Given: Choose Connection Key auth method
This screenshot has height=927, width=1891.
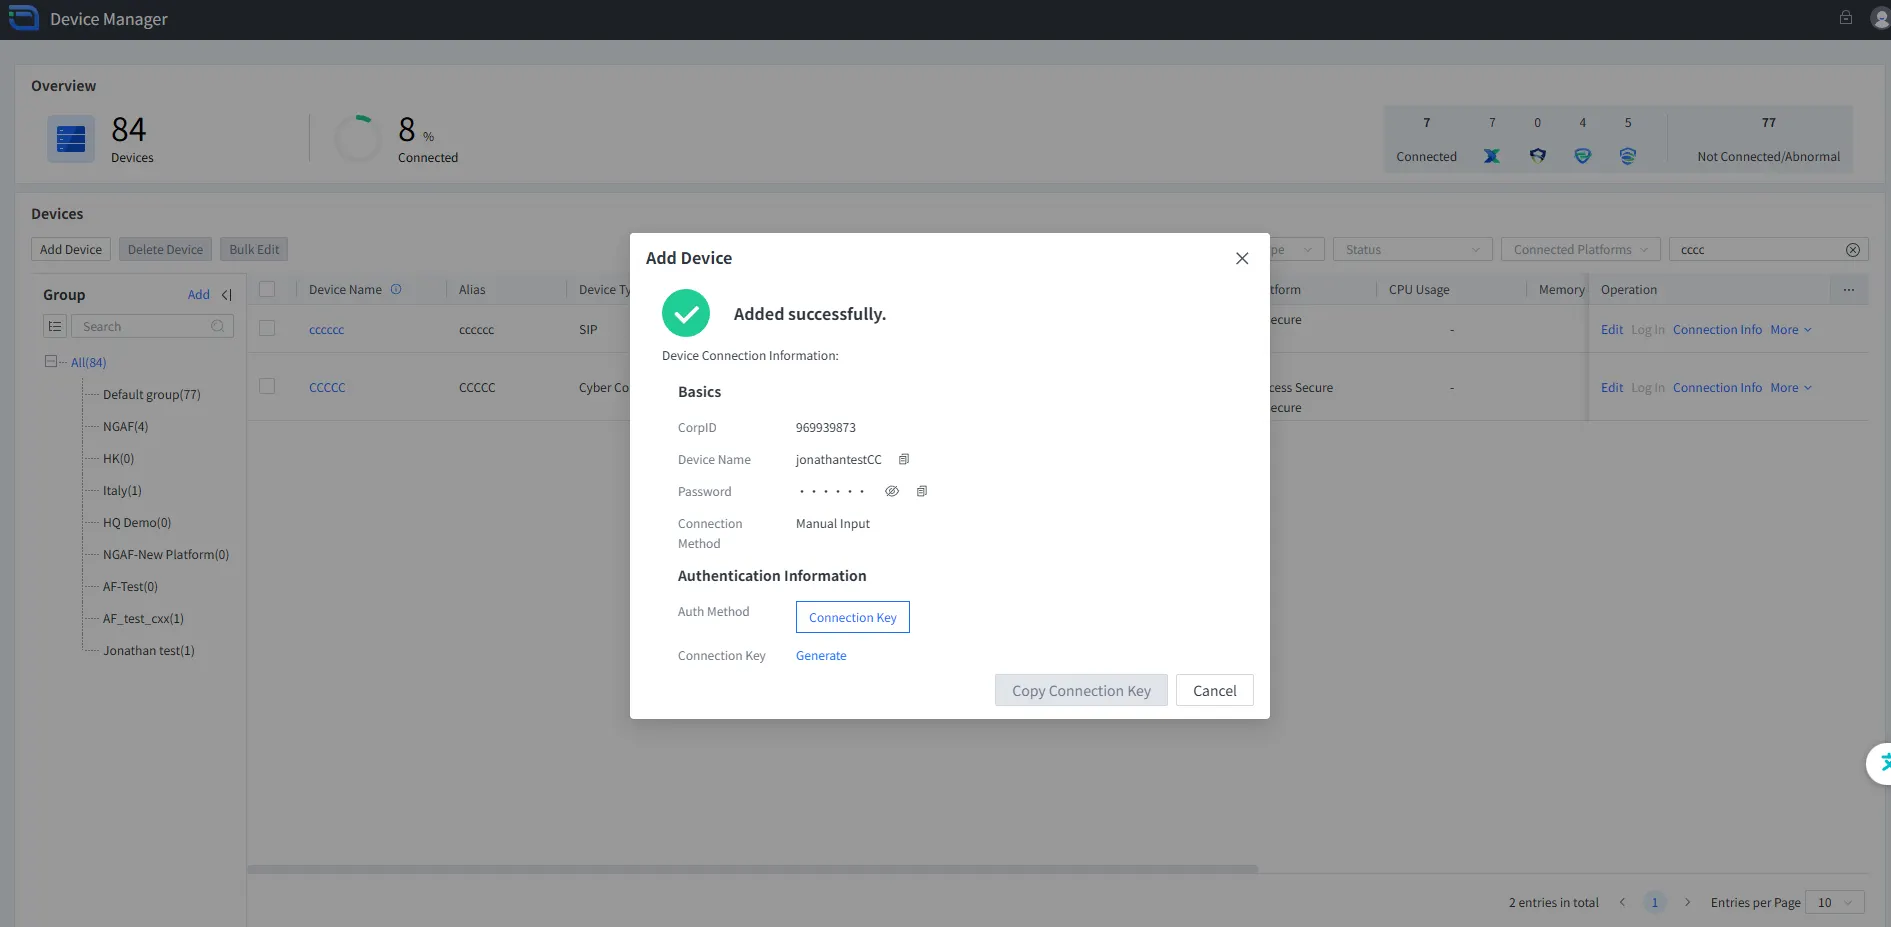Looking at the screenshot, I should tap(852, 618).
